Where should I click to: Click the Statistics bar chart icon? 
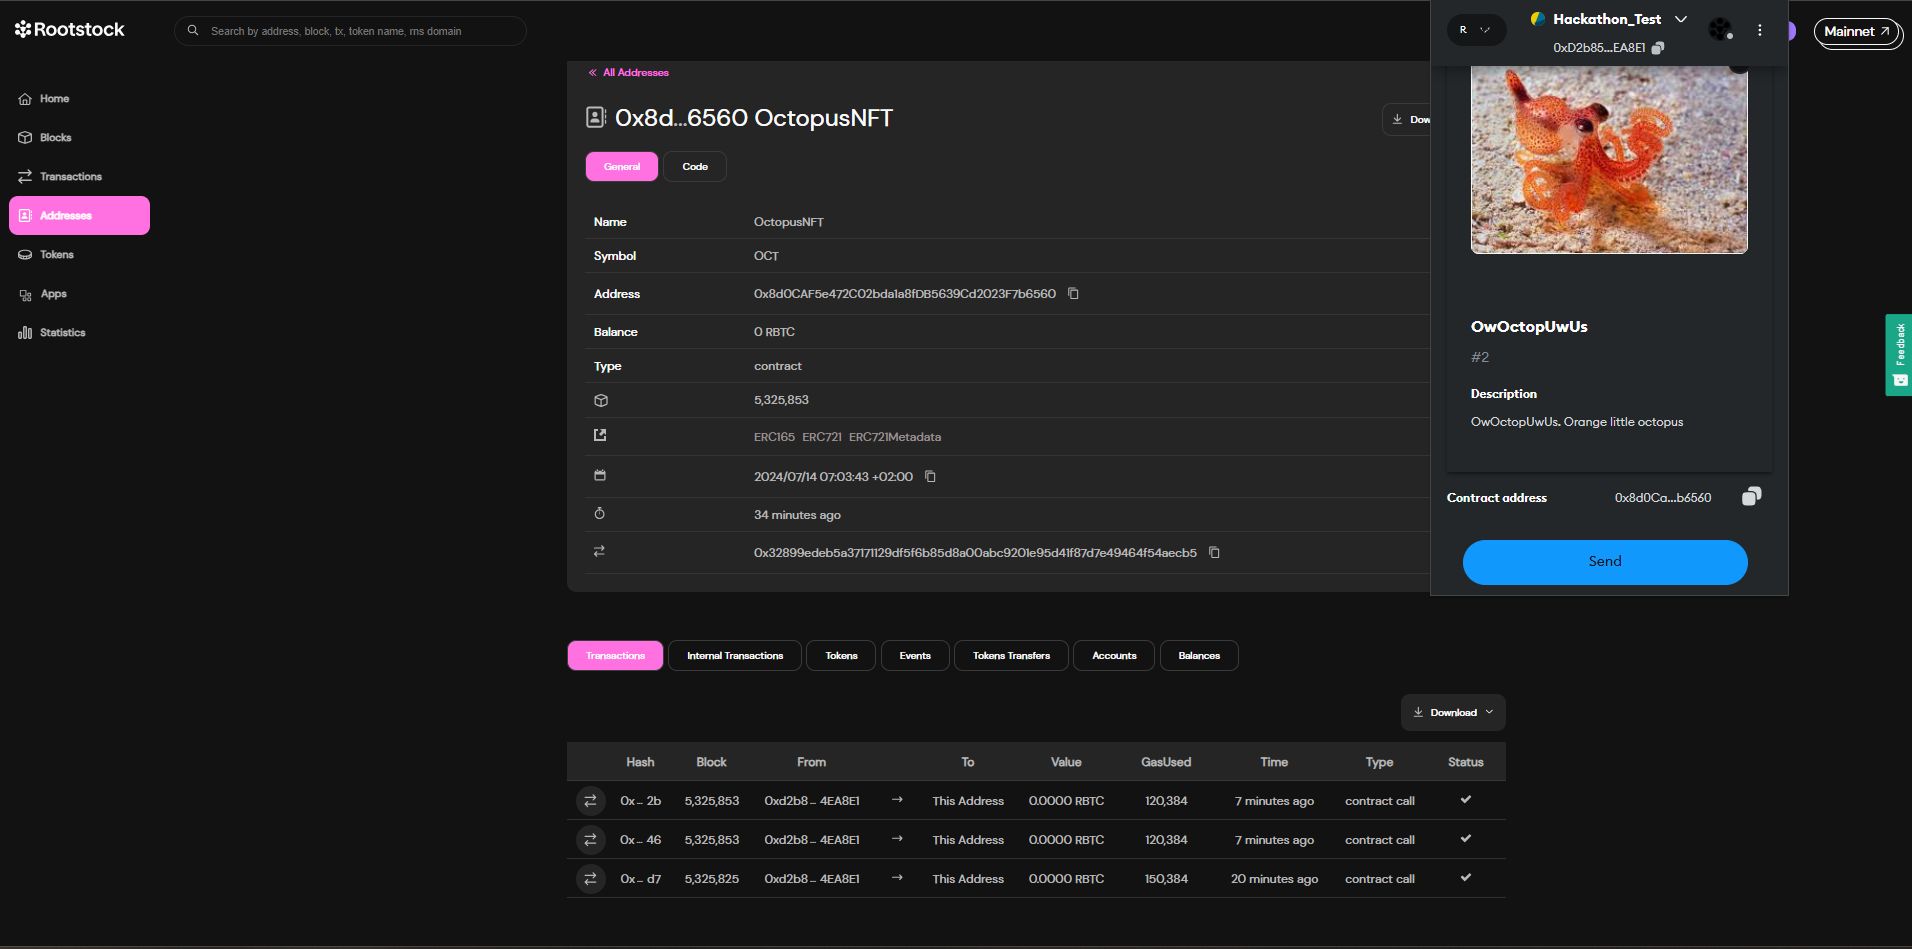click(x=25, y=333)
